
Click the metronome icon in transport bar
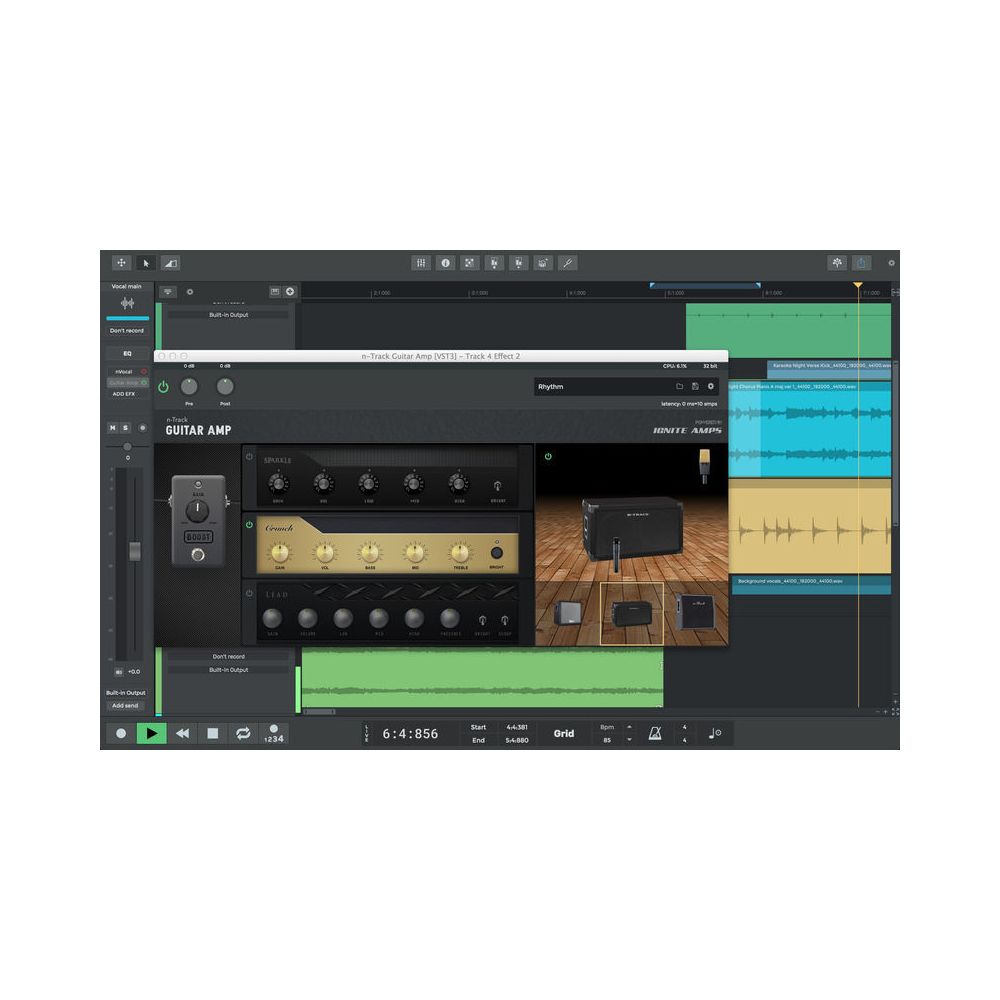655,733
